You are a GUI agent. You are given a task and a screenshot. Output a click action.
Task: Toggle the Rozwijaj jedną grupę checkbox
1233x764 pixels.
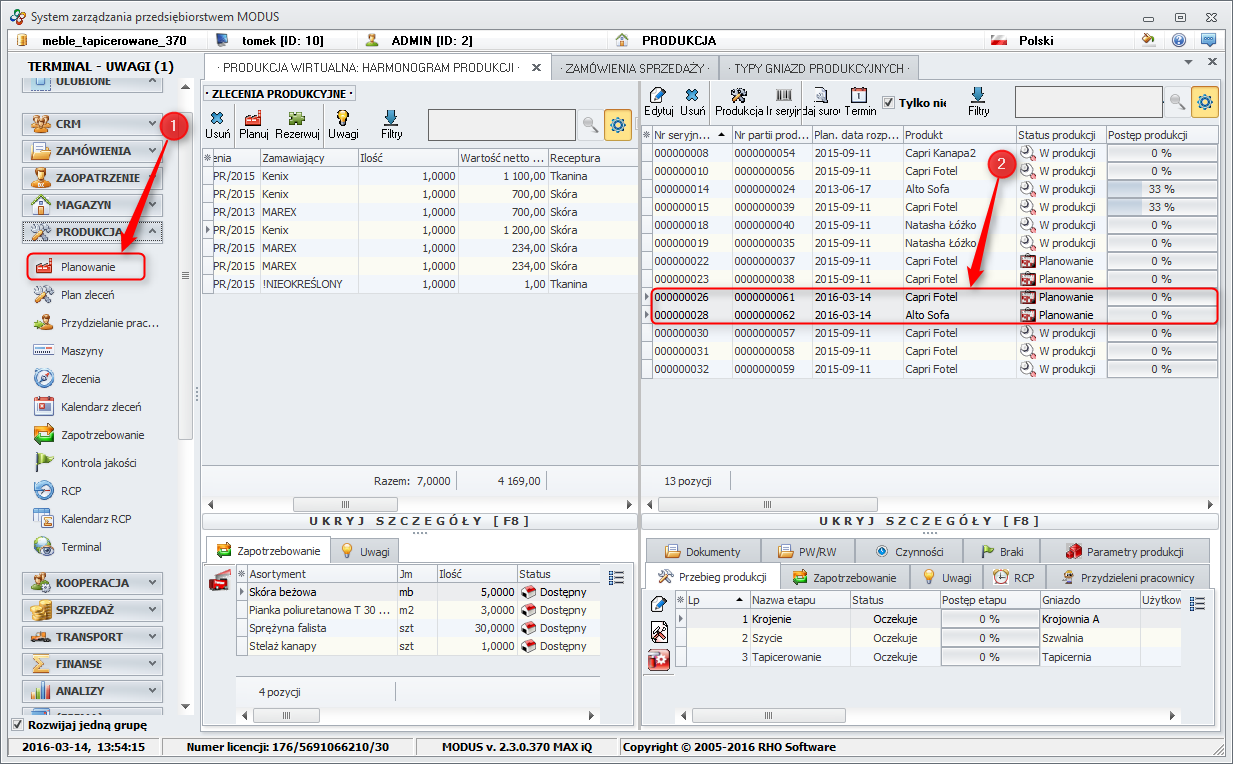click(x=17, y=725)
